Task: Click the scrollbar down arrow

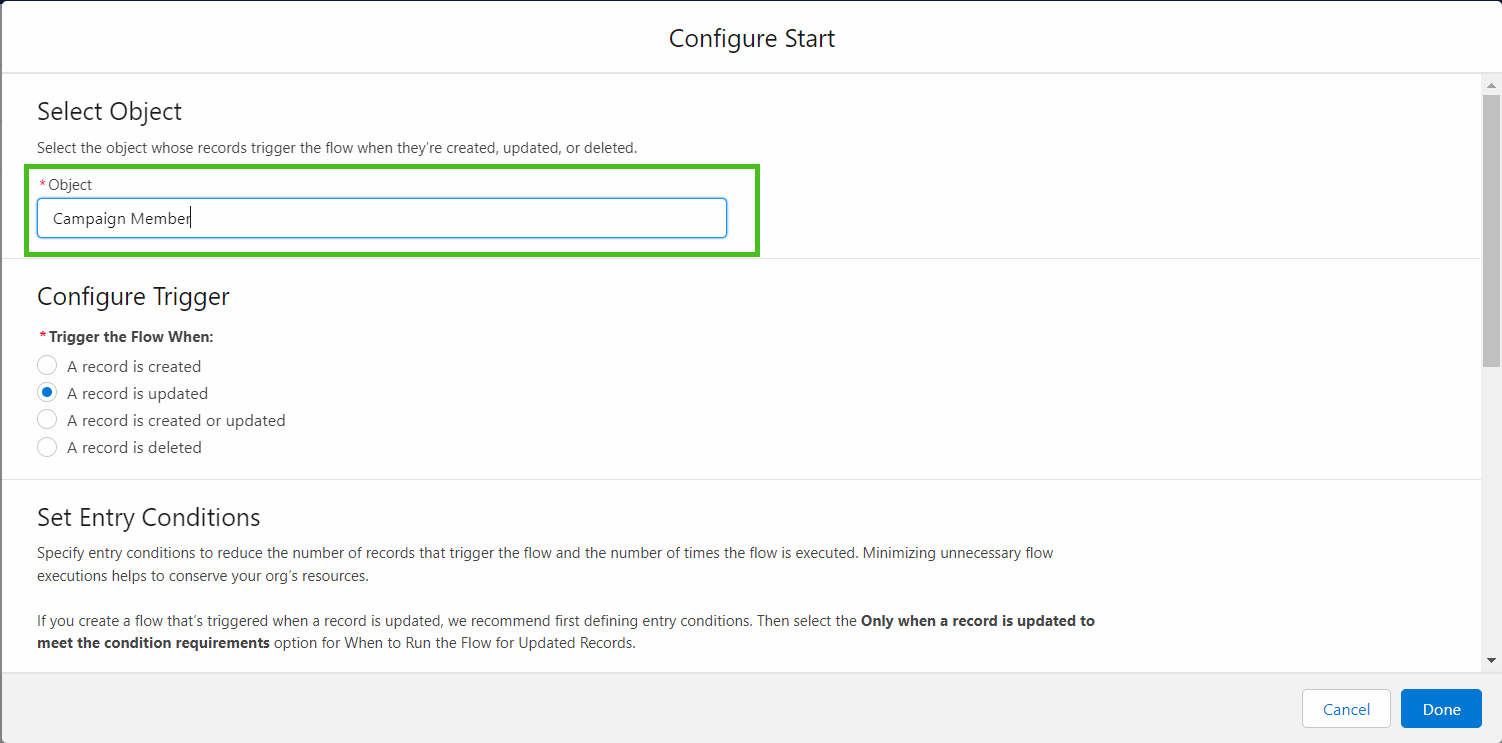Action: point(1491,659)
